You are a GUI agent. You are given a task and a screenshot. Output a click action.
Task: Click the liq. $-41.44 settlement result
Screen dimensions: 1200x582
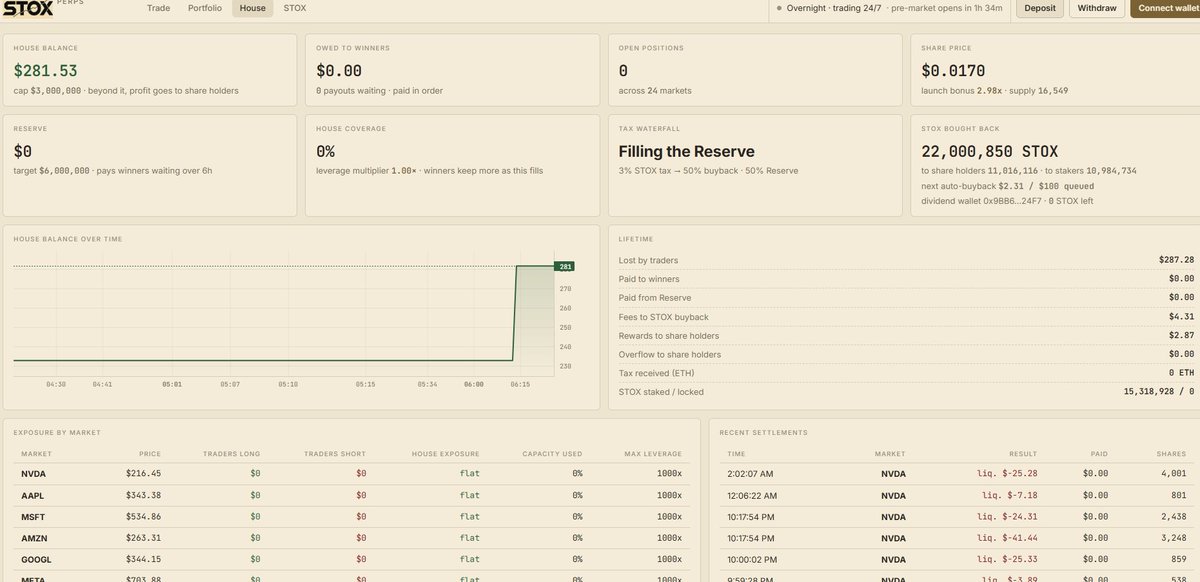[x=1005, y=539]
